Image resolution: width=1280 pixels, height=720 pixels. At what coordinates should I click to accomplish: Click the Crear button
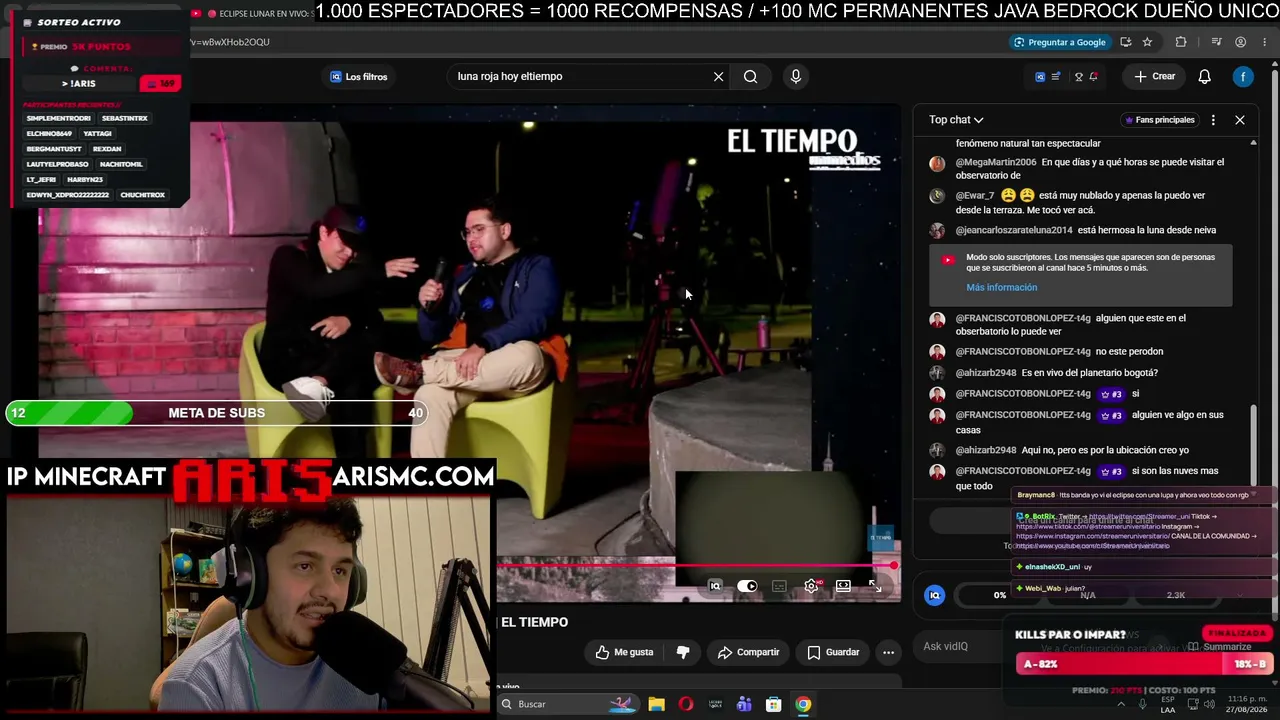1155,76
